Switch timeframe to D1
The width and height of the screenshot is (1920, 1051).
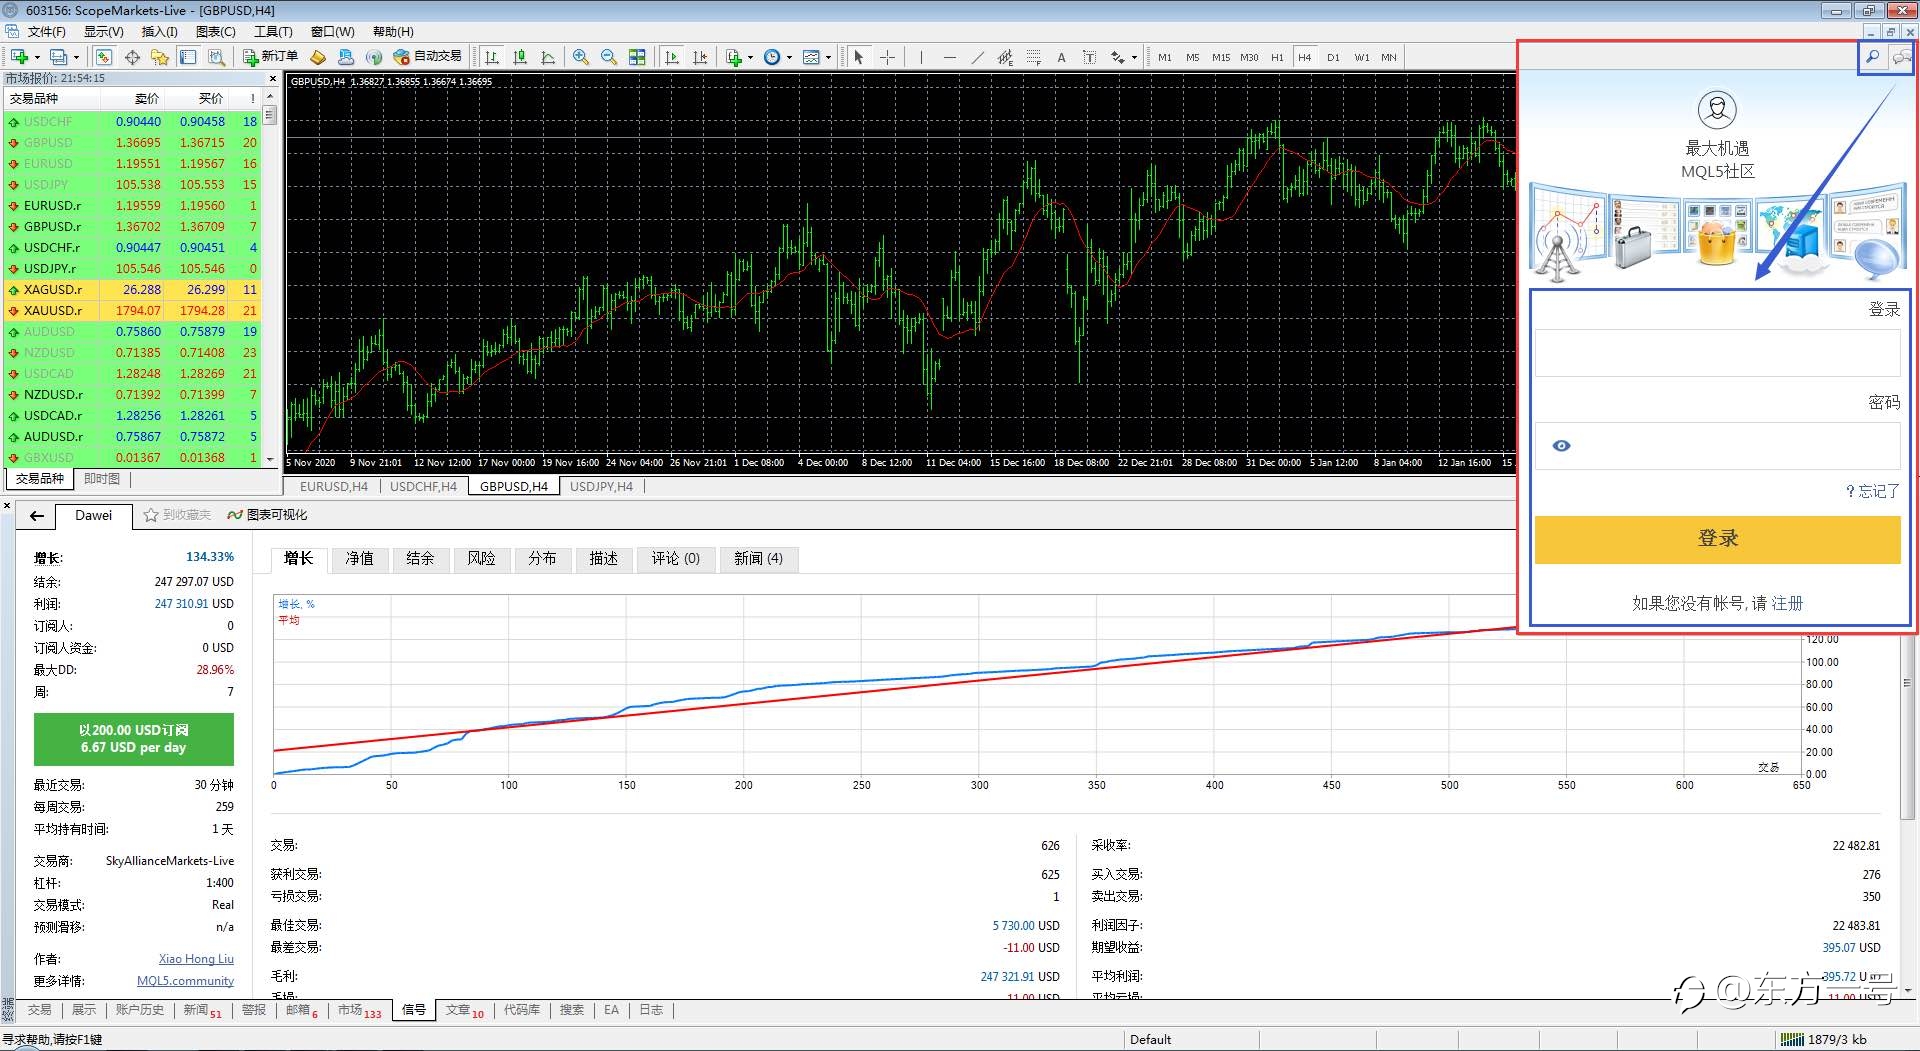tap(1333, 57)
